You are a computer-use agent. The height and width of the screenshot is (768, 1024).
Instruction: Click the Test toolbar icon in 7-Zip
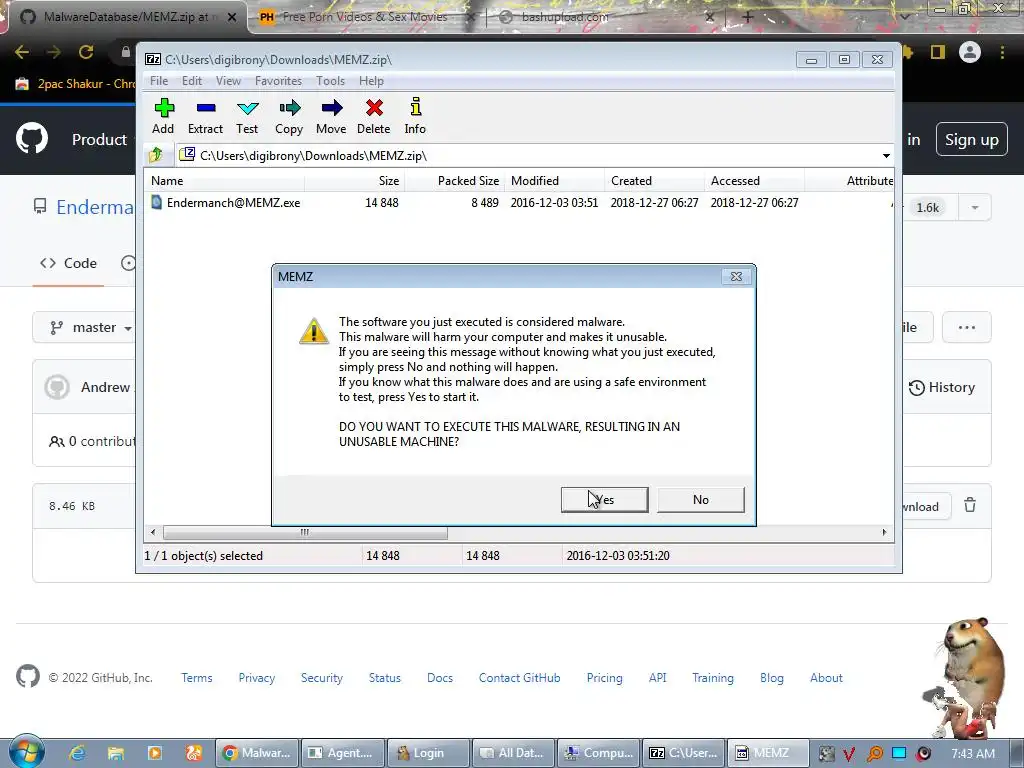point(247,116)
